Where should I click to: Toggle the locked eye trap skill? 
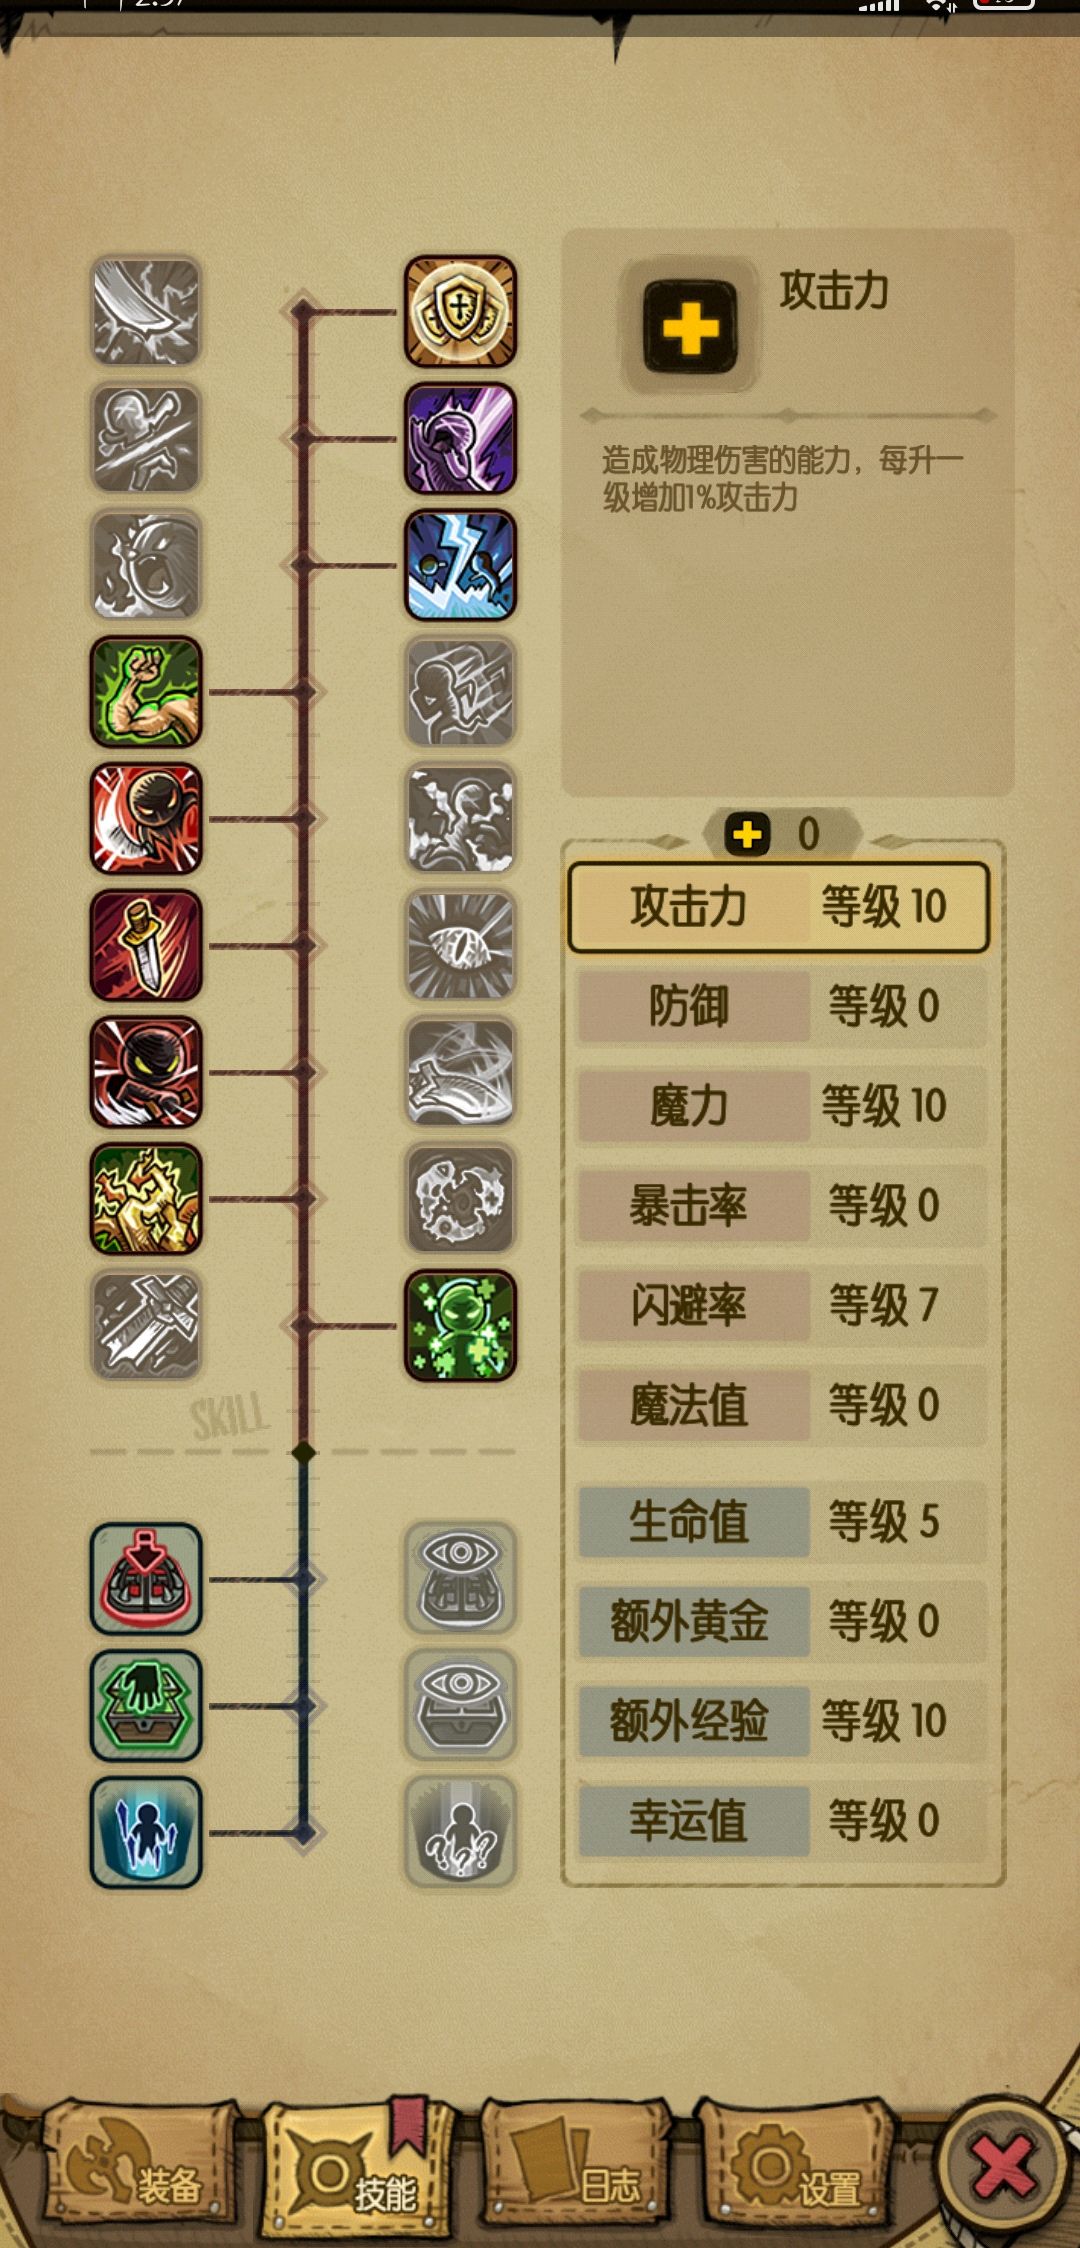[460, 1579]
